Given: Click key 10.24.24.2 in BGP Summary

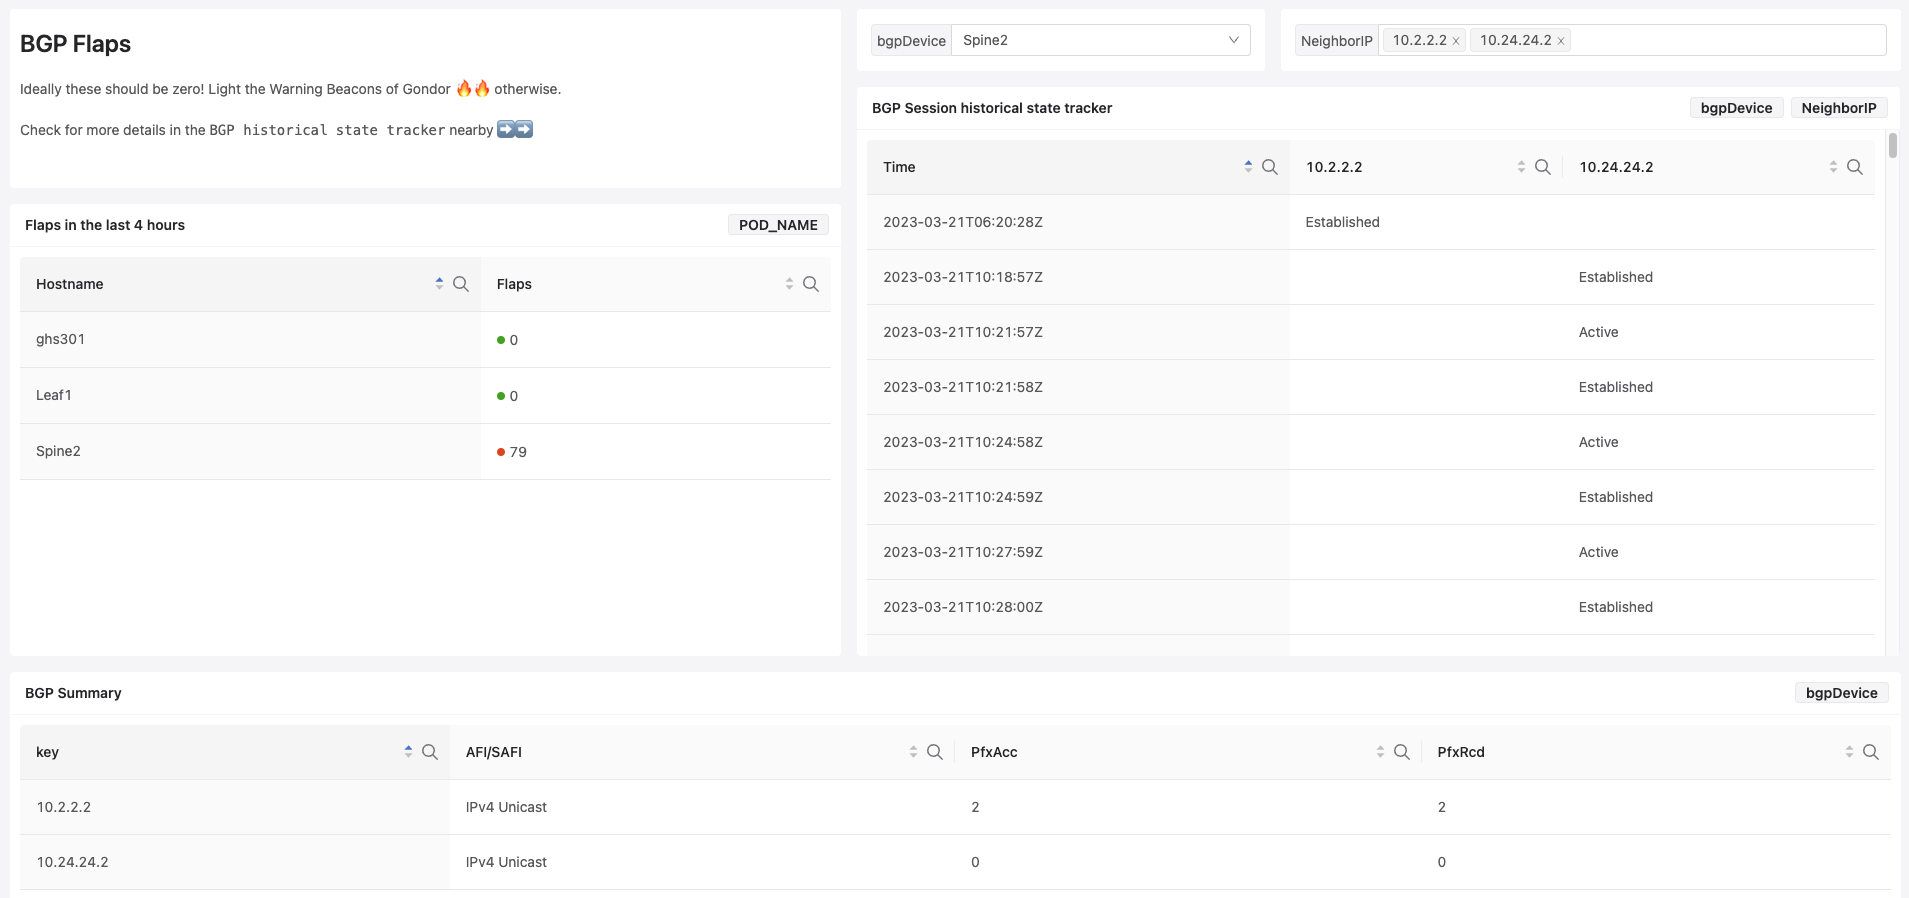Looking at the screenshot, I should 73,862.
